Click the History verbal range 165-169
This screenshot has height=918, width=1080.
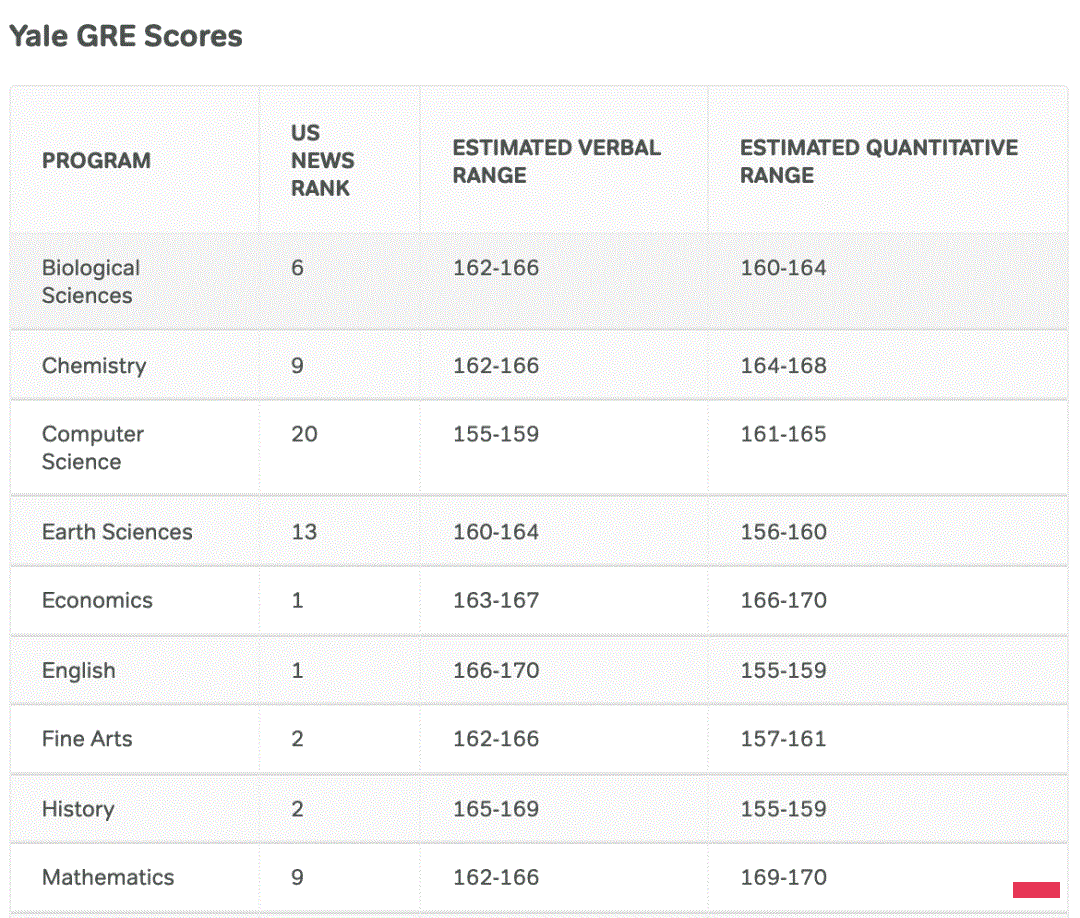(x=496, y=809)
